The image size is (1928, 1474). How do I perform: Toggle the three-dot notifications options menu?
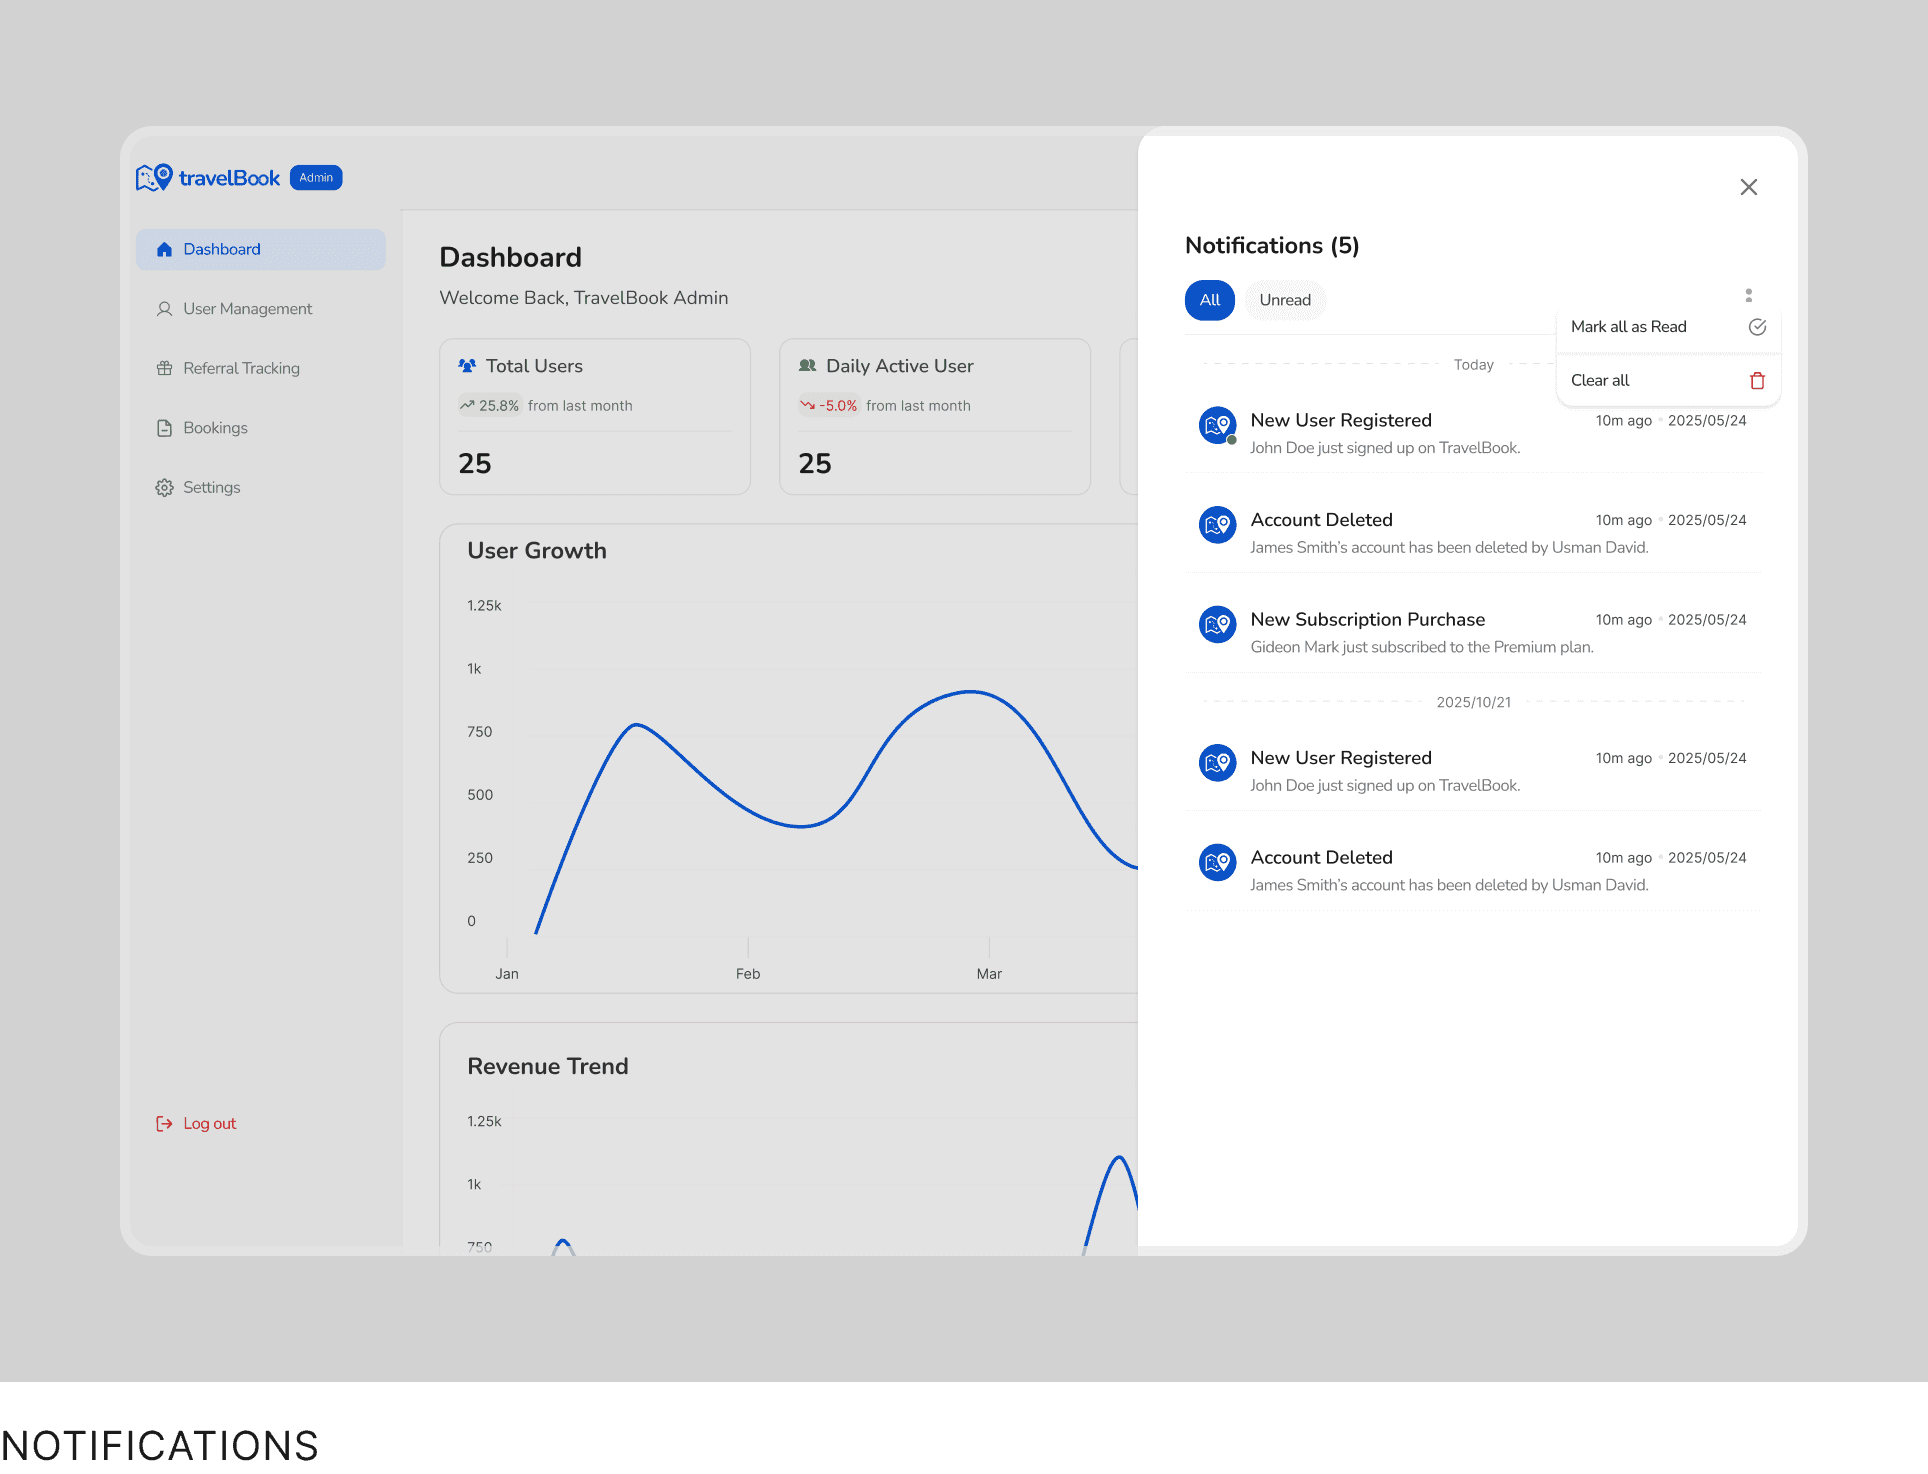click(x=1748, y=295)
